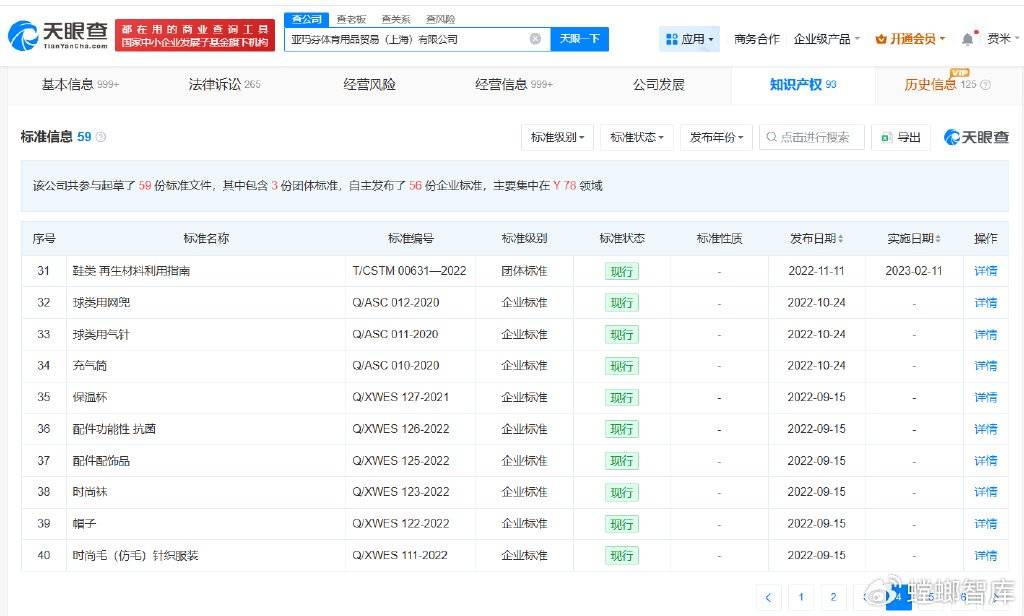The height and width of the screenshot is (616, 1024).
Task: Click the 现行 status tag for row 31
Action: click(621, 270)
